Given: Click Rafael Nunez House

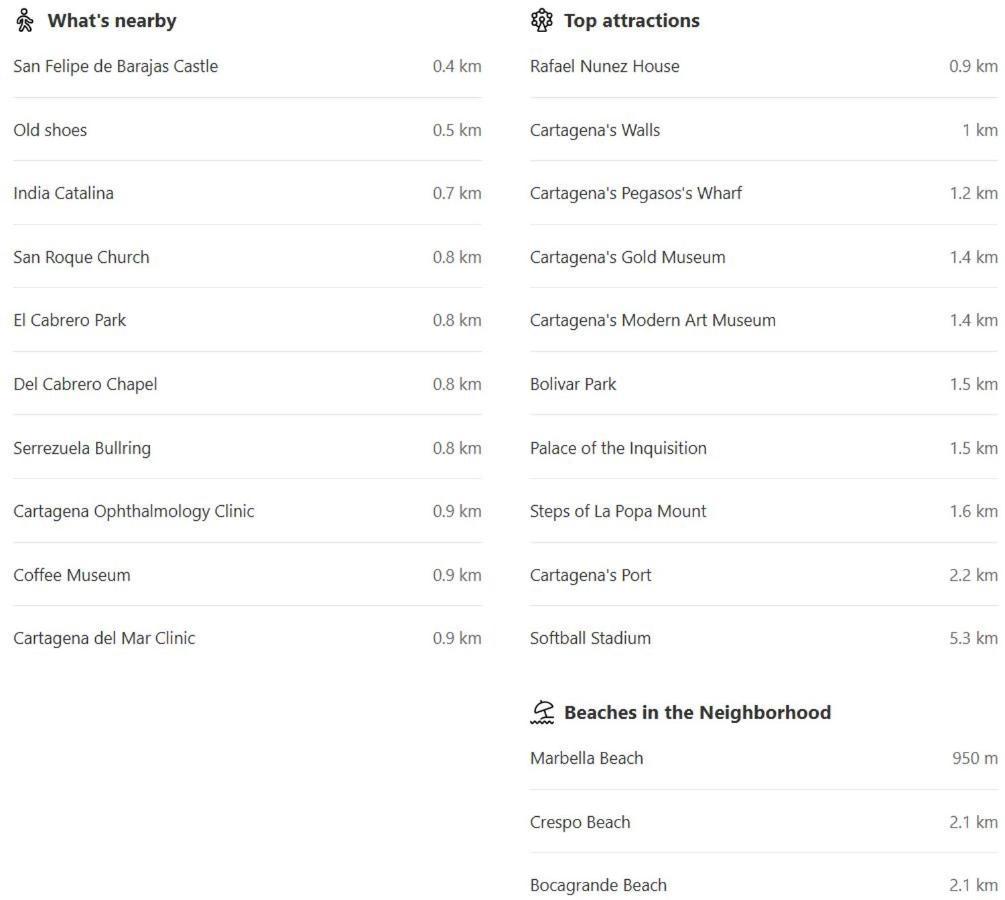Looking at the screenshot, I should (604, 66).
